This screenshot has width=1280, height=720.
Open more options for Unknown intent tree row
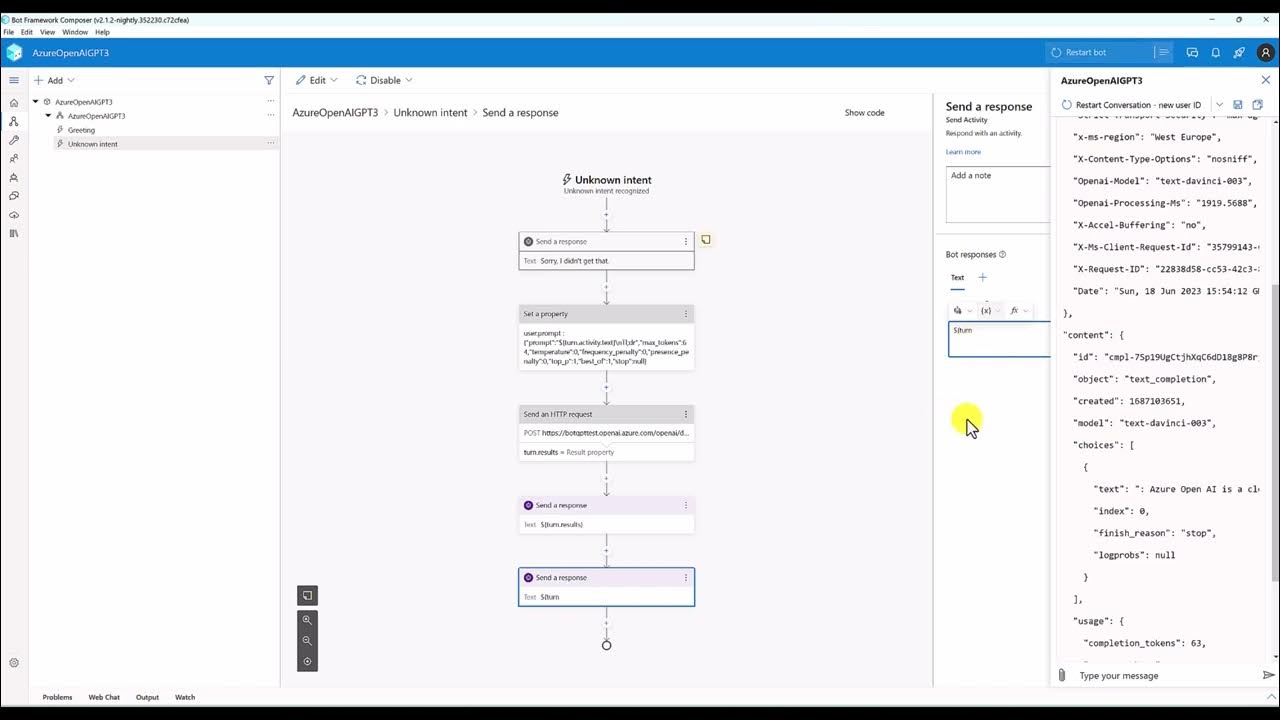(270, 144)
